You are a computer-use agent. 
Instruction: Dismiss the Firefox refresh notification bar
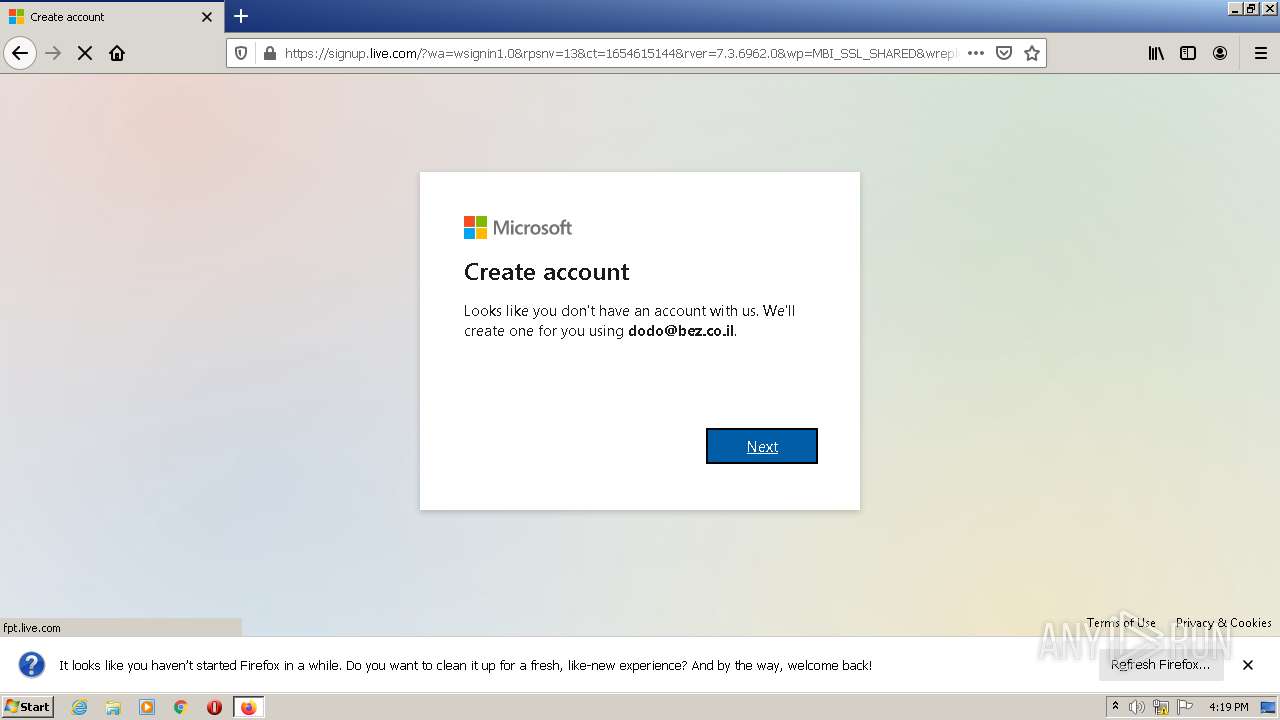click(x=1248, y=664)
